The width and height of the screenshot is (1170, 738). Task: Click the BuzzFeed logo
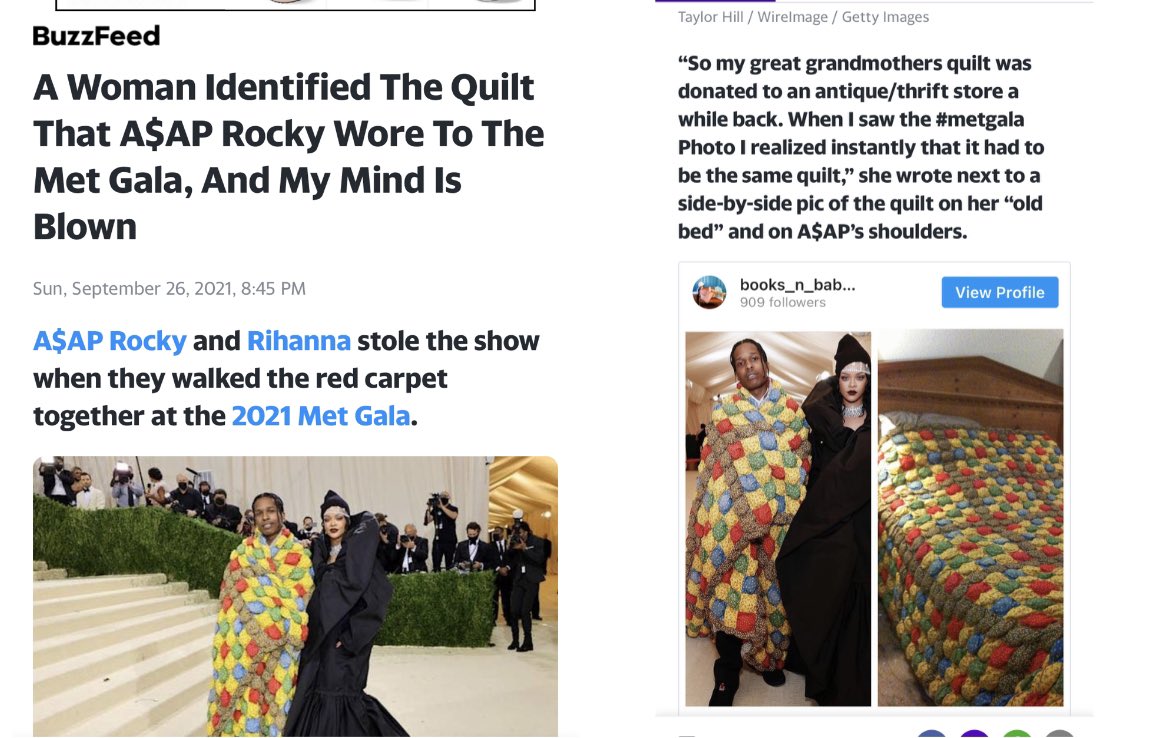point(96,35)
